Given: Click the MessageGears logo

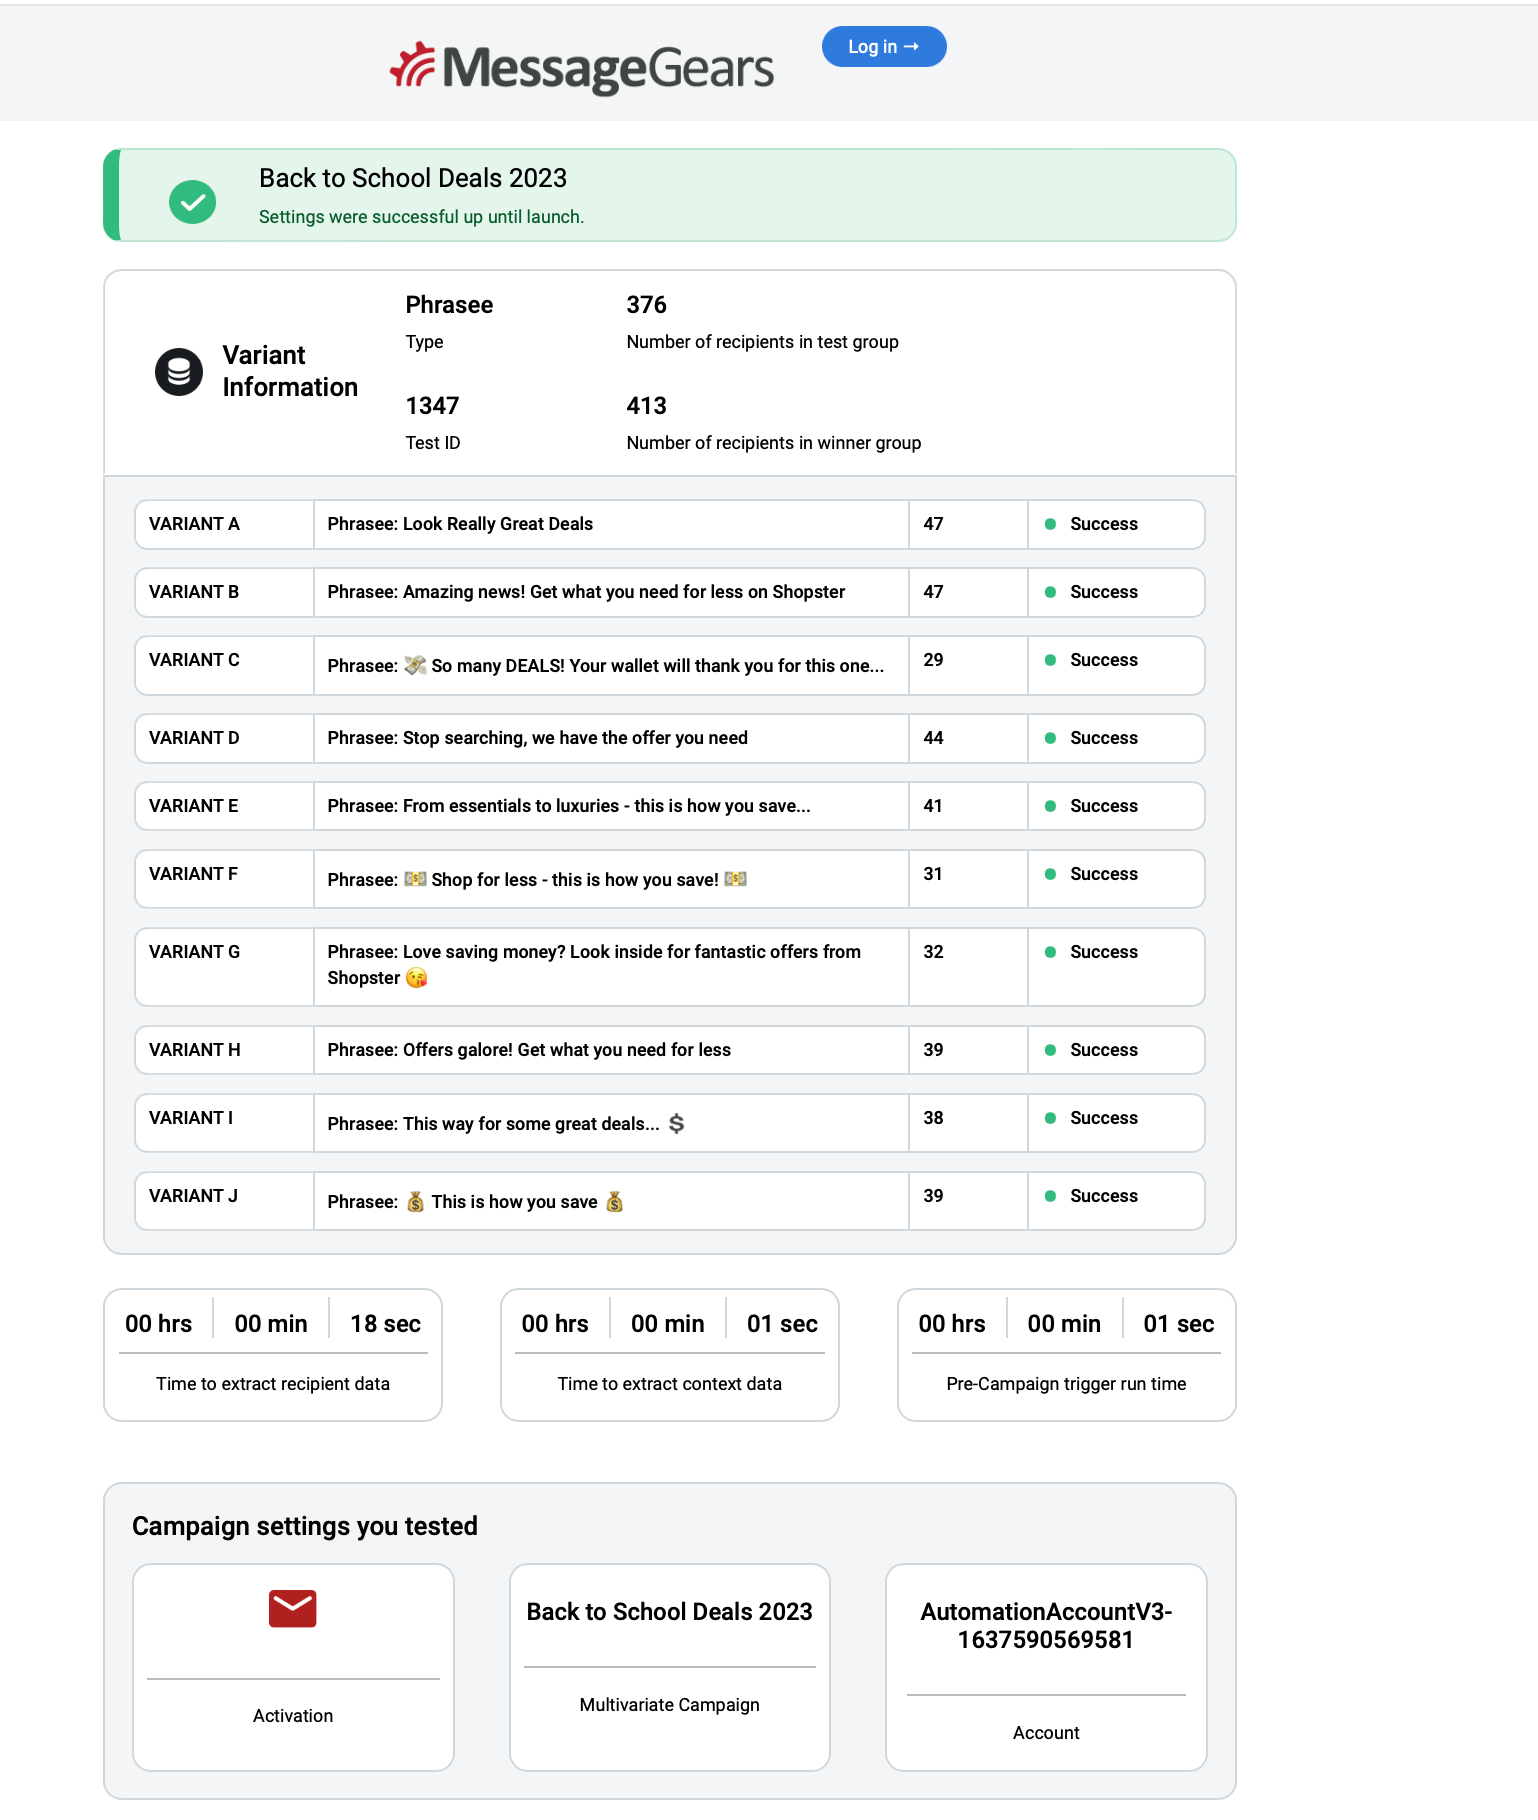Looking at the screenshot, I should point(582,68).
